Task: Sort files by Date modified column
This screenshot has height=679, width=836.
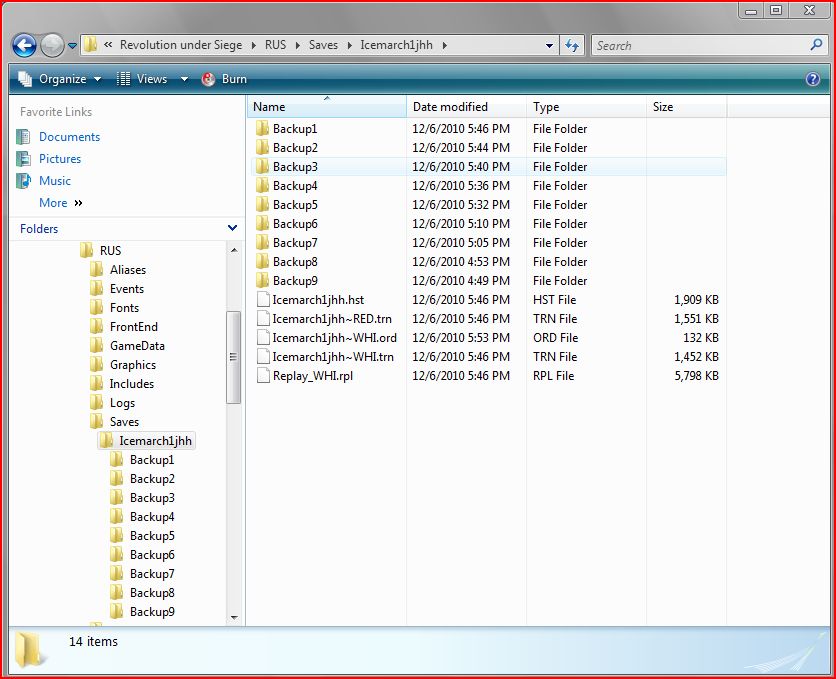Action: (x=450, y=107)
